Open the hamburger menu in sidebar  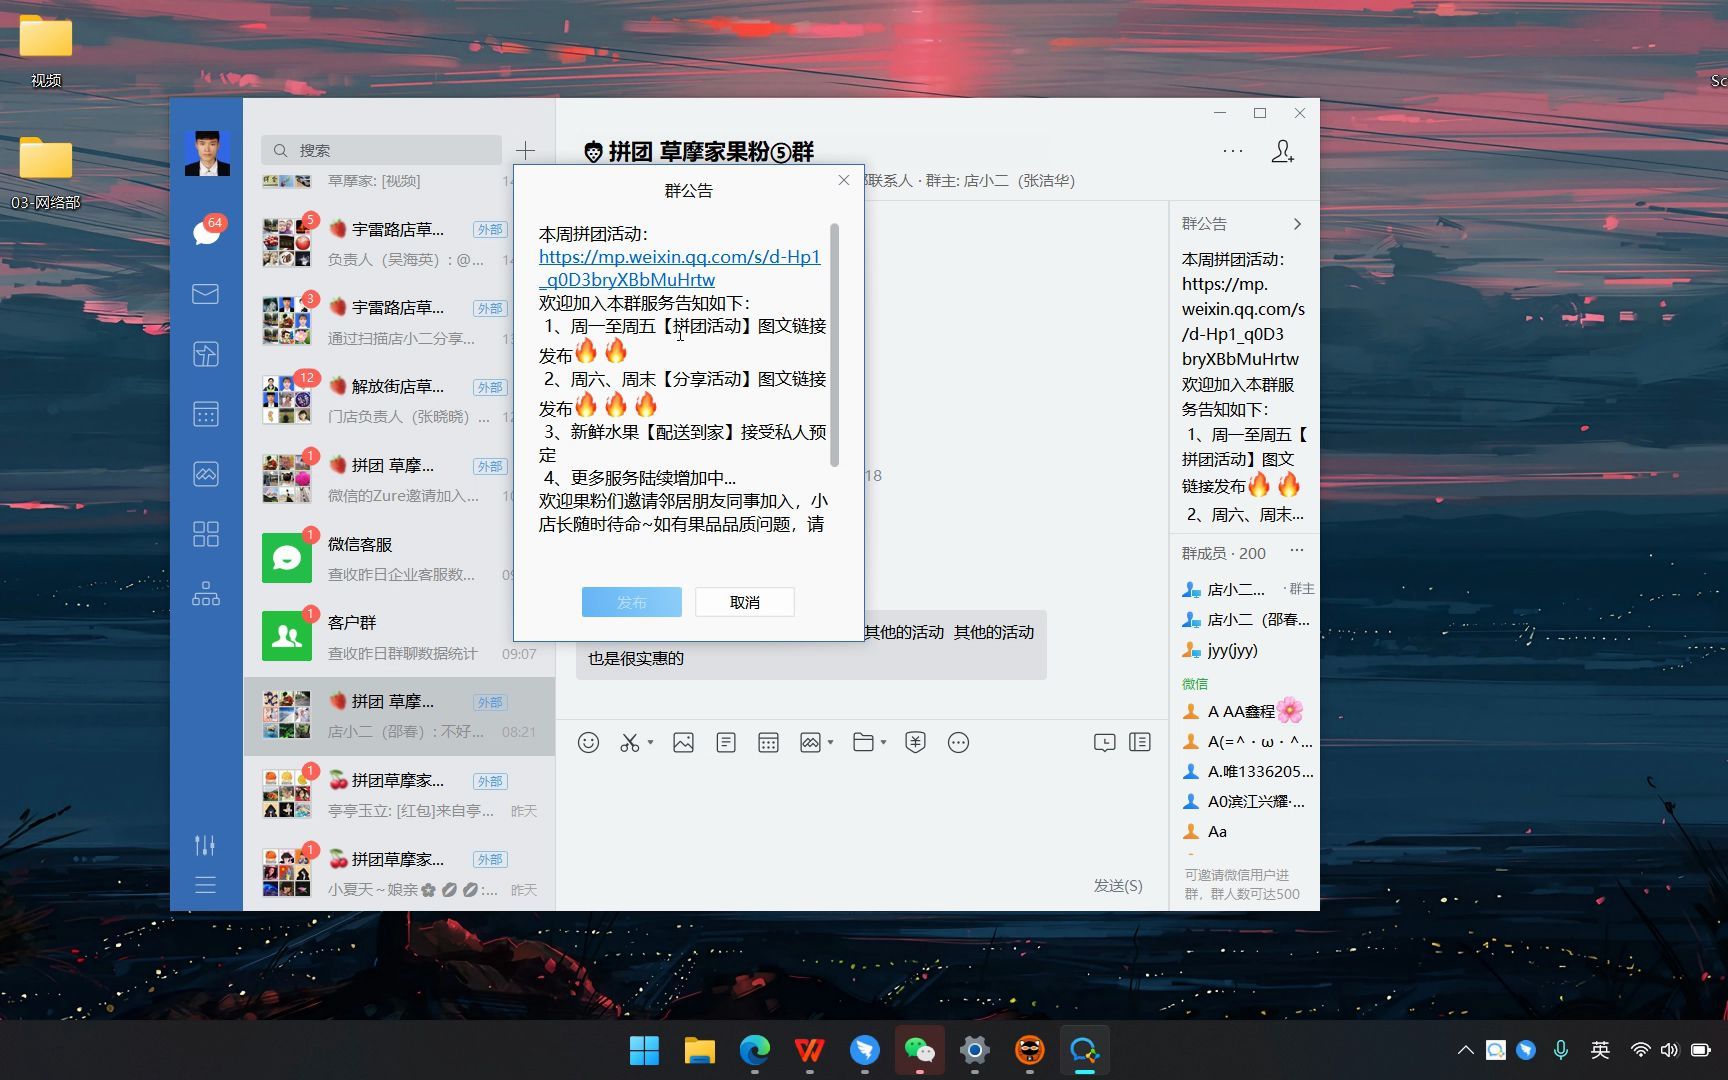click(205, 885)
